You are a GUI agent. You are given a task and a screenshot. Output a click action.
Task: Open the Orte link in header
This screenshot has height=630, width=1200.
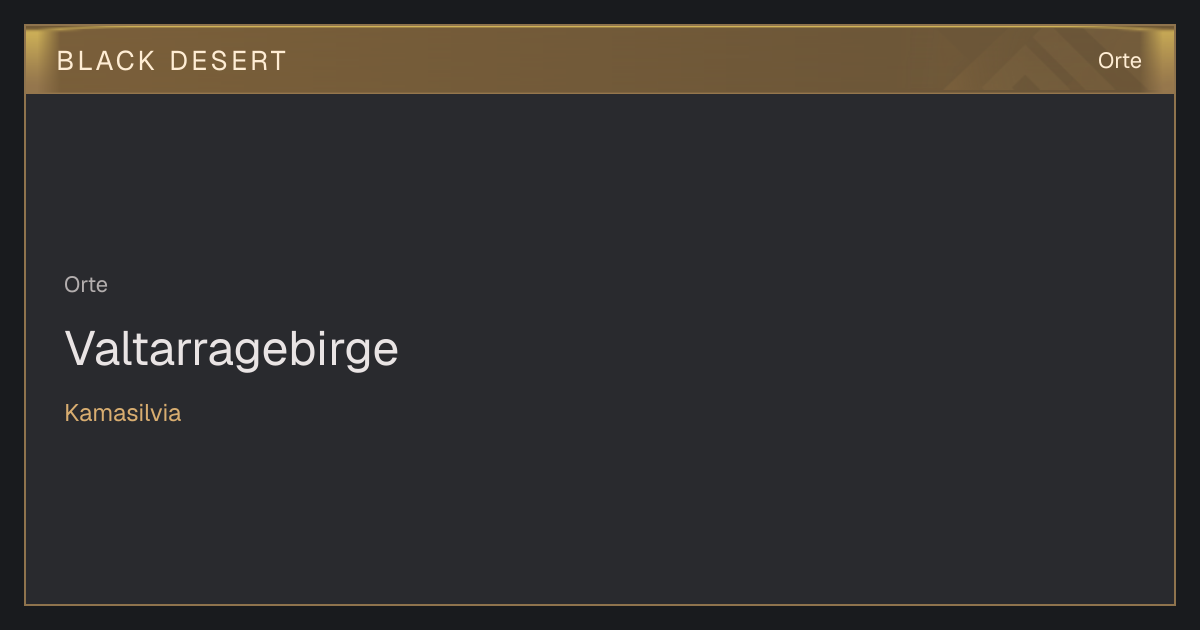click(1119, 61)
